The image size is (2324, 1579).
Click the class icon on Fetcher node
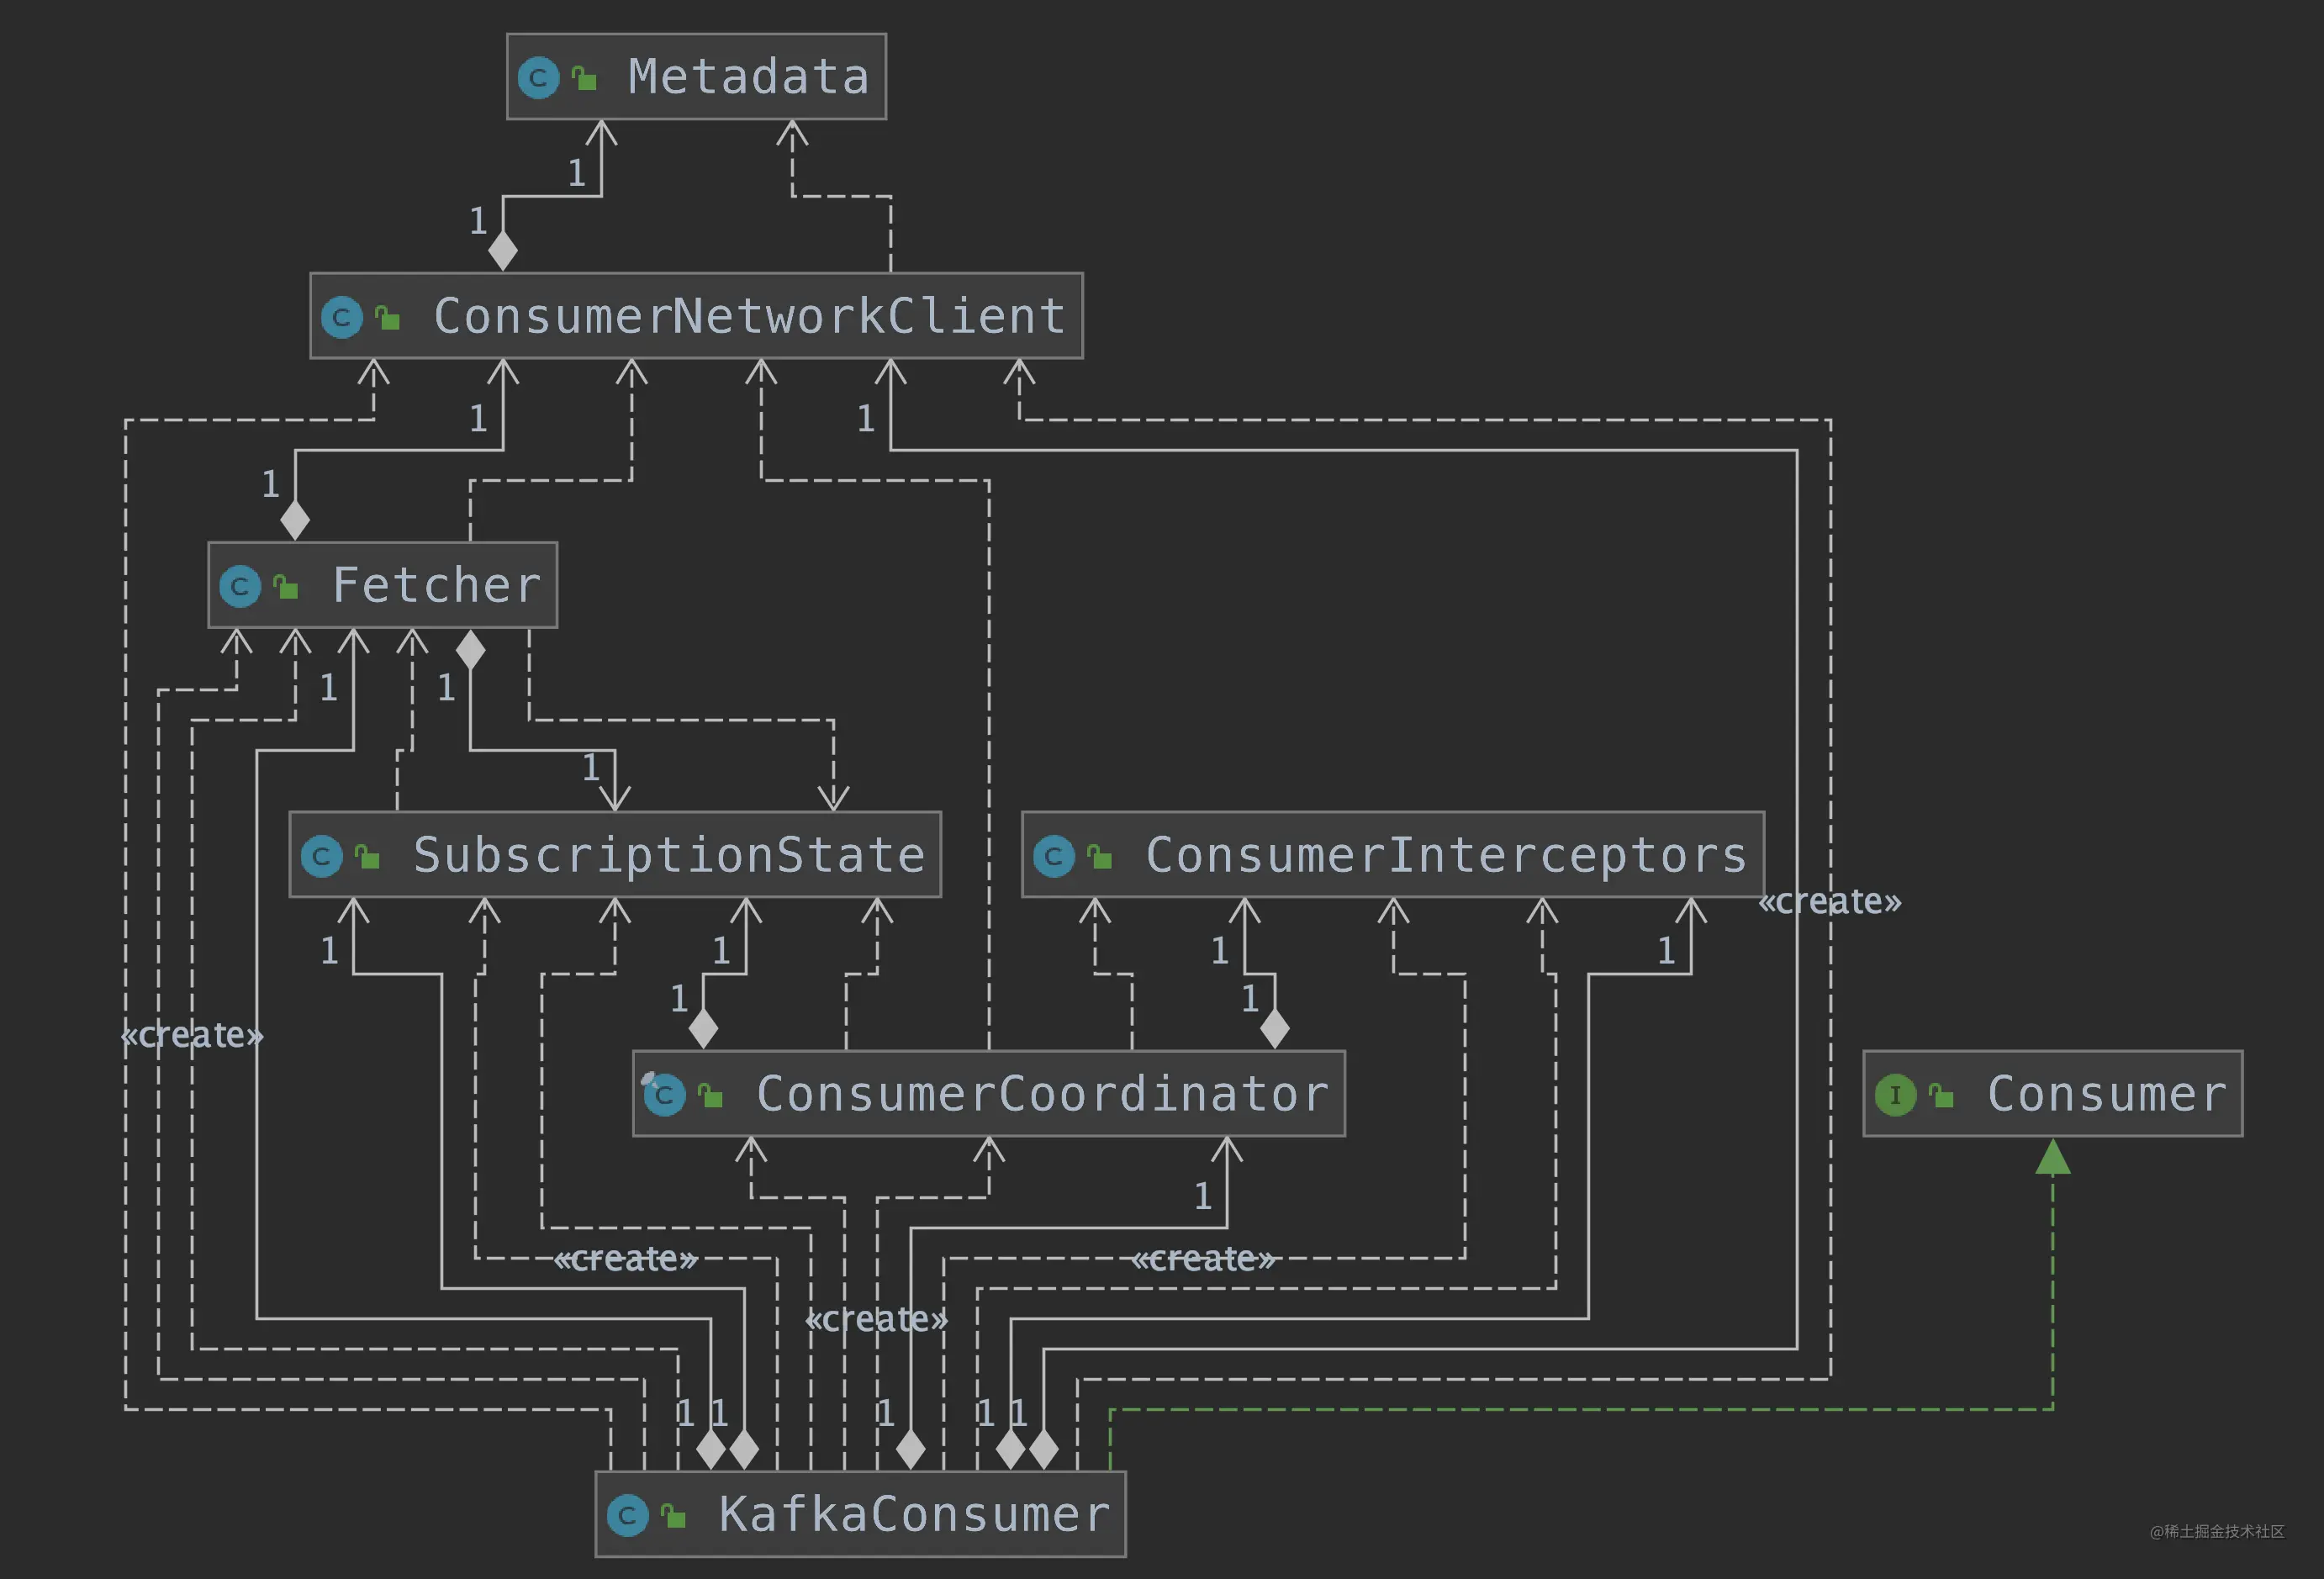(240, 586)
